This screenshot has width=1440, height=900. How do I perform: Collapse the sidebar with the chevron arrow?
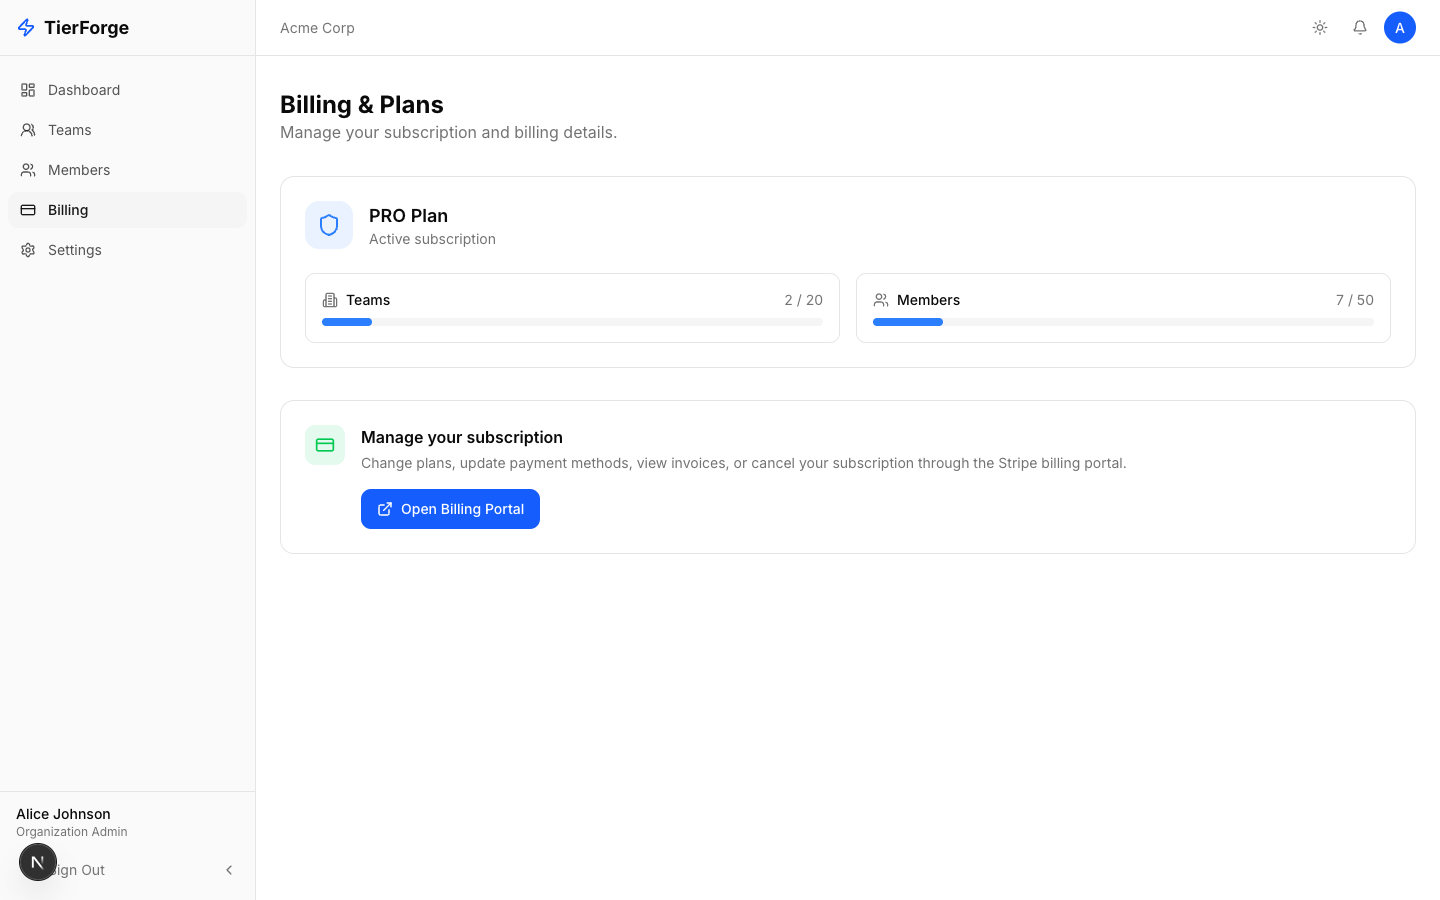click(229, 870)
